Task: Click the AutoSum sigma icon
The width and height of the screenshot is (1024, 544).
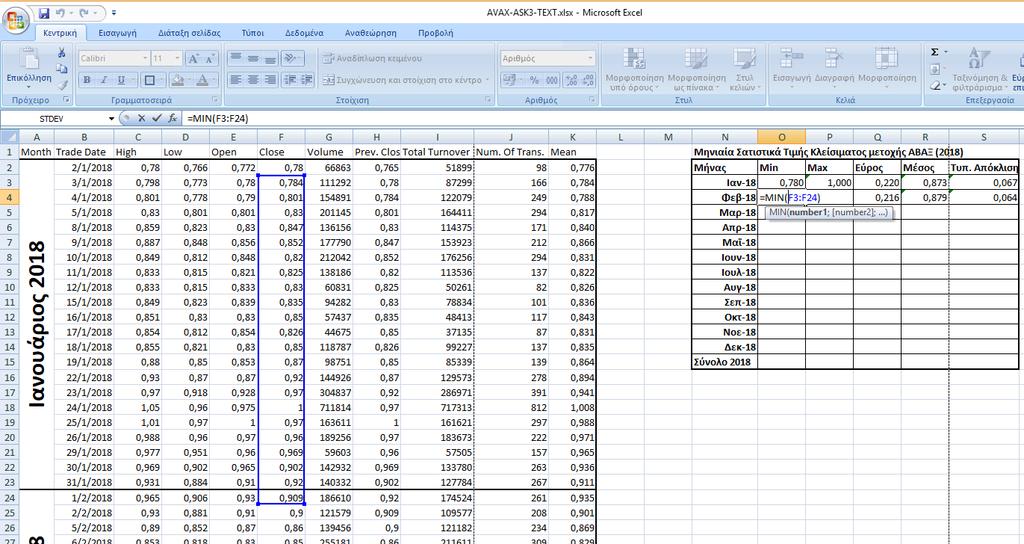Action: coord(935,52)
